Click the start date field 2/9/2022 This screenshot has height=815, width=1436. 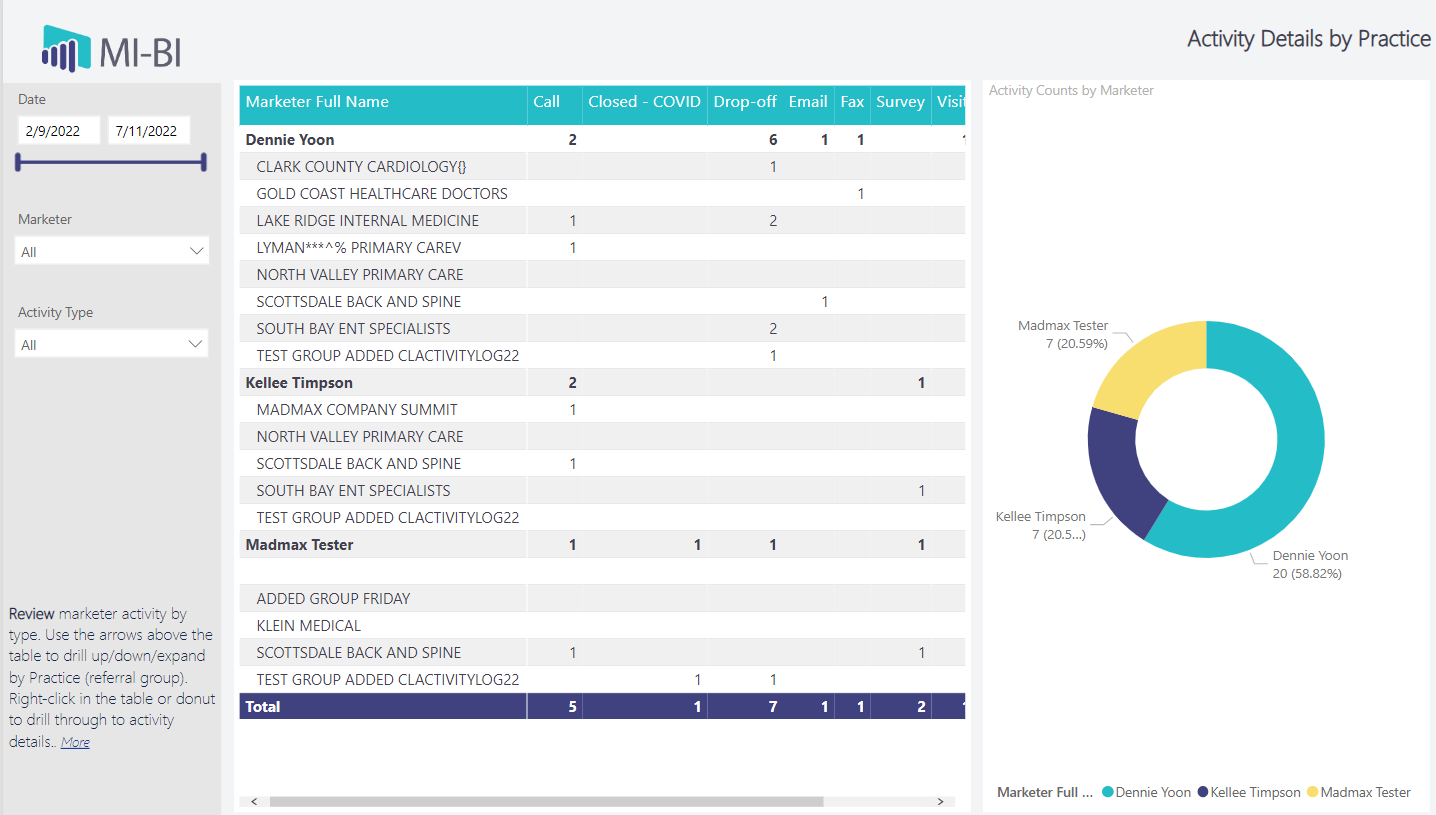point(58,131)
